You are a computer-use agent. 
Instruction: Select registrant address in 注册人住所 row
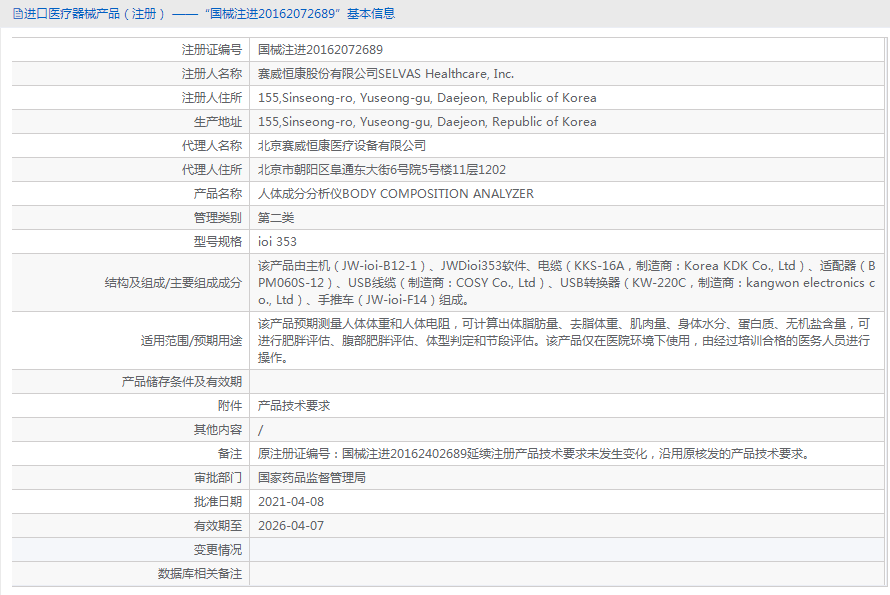point(427,98)
